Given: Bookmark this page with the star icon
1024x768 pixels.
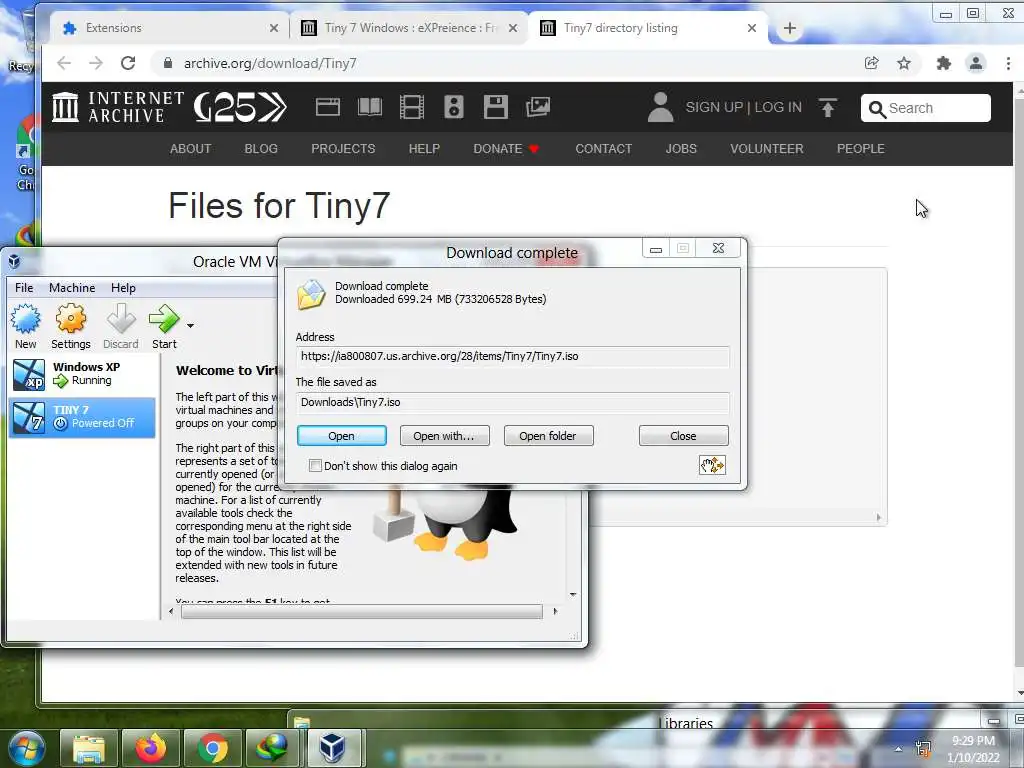Looking at the screenshot, I should (904, 63).
